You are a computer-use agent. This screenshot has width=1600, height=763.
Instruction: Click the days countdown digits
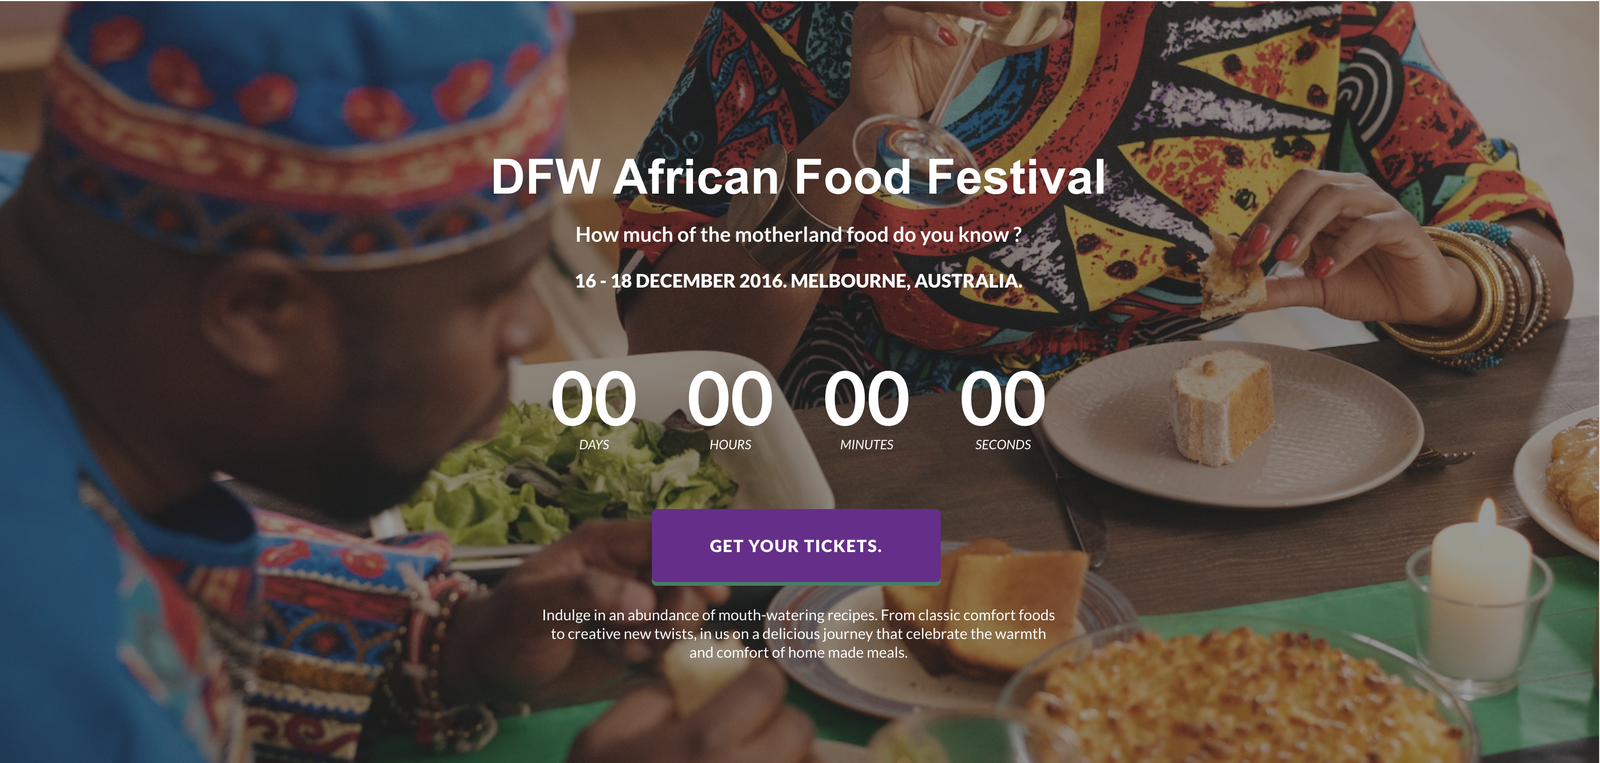[x=594, y=399]
